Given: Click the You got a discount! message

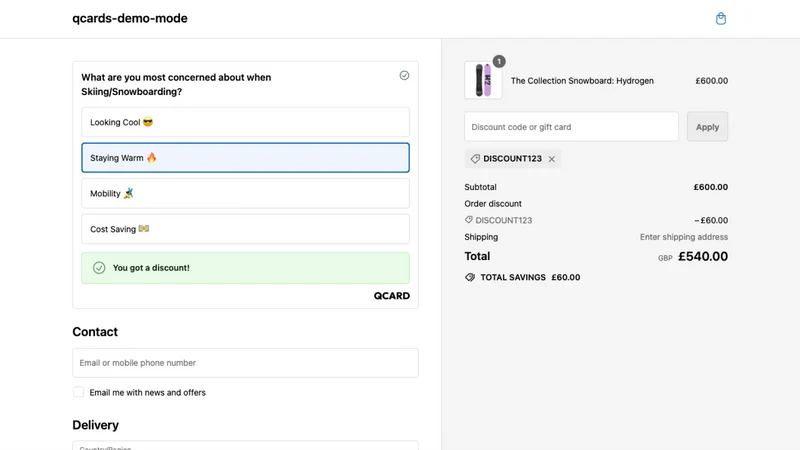Looking at the screenshot, I should point(151,268).
